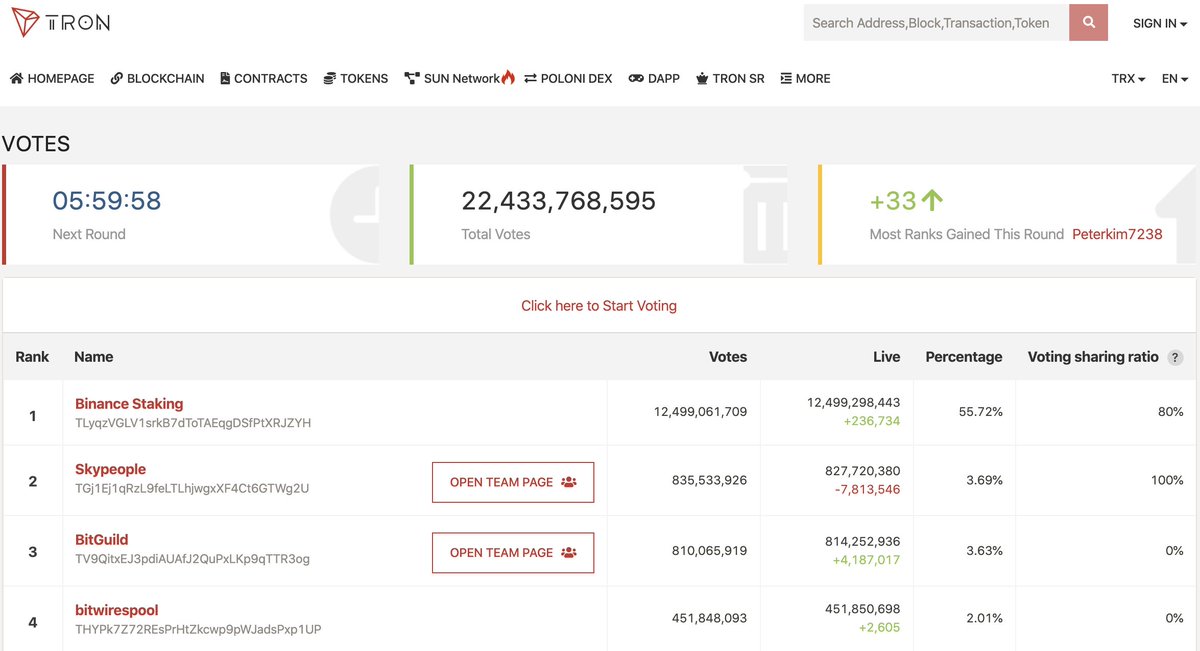Click Binance Staking votes 12,499,061,709
Screen dimensions: 1200x651
700,412
